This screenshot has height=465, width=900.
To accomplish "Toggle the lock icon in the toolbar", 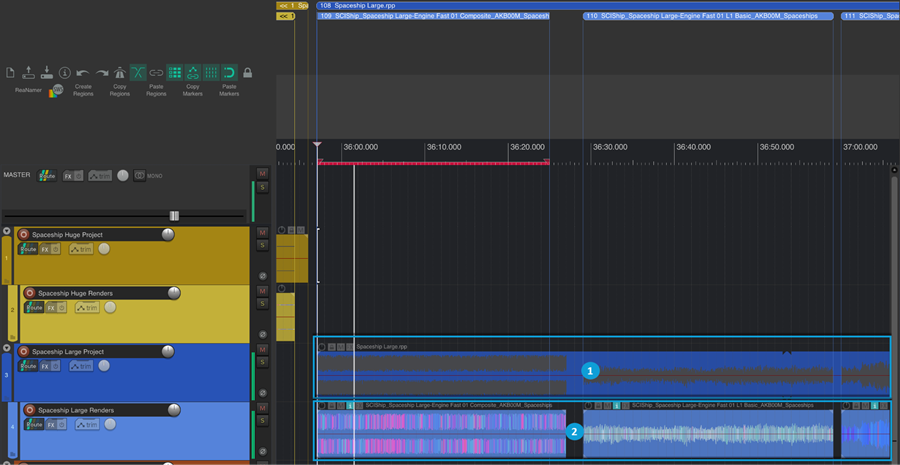I will [247, 73].
